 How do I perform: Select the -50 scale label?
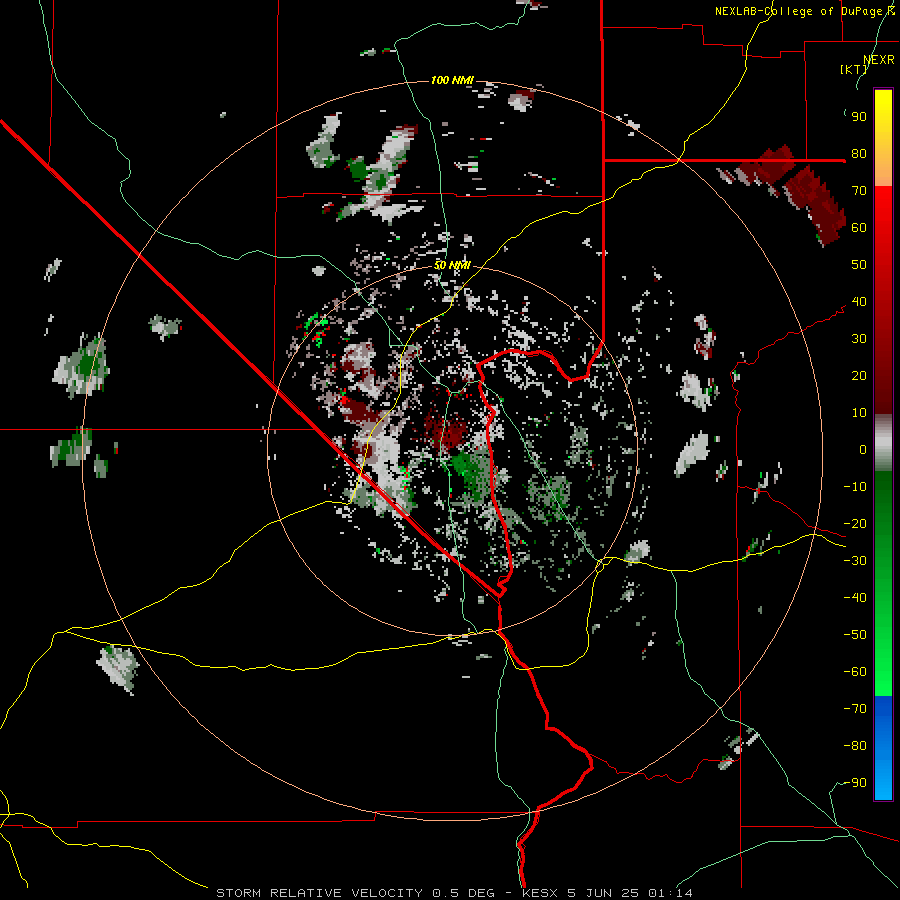click(x=855, y=635)
